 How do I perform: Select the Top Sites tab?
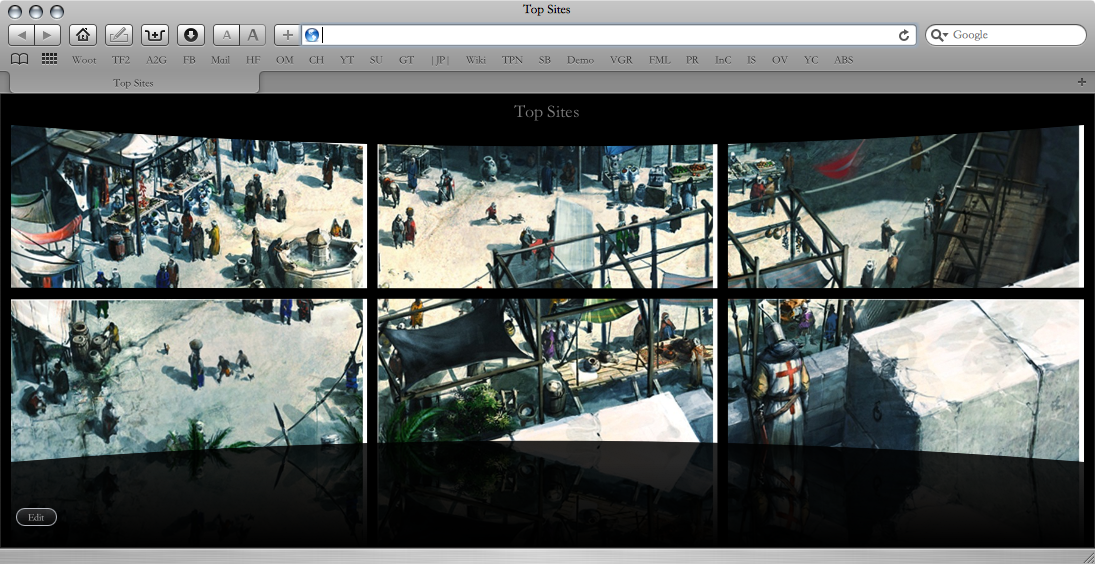(x=133, y=82)
